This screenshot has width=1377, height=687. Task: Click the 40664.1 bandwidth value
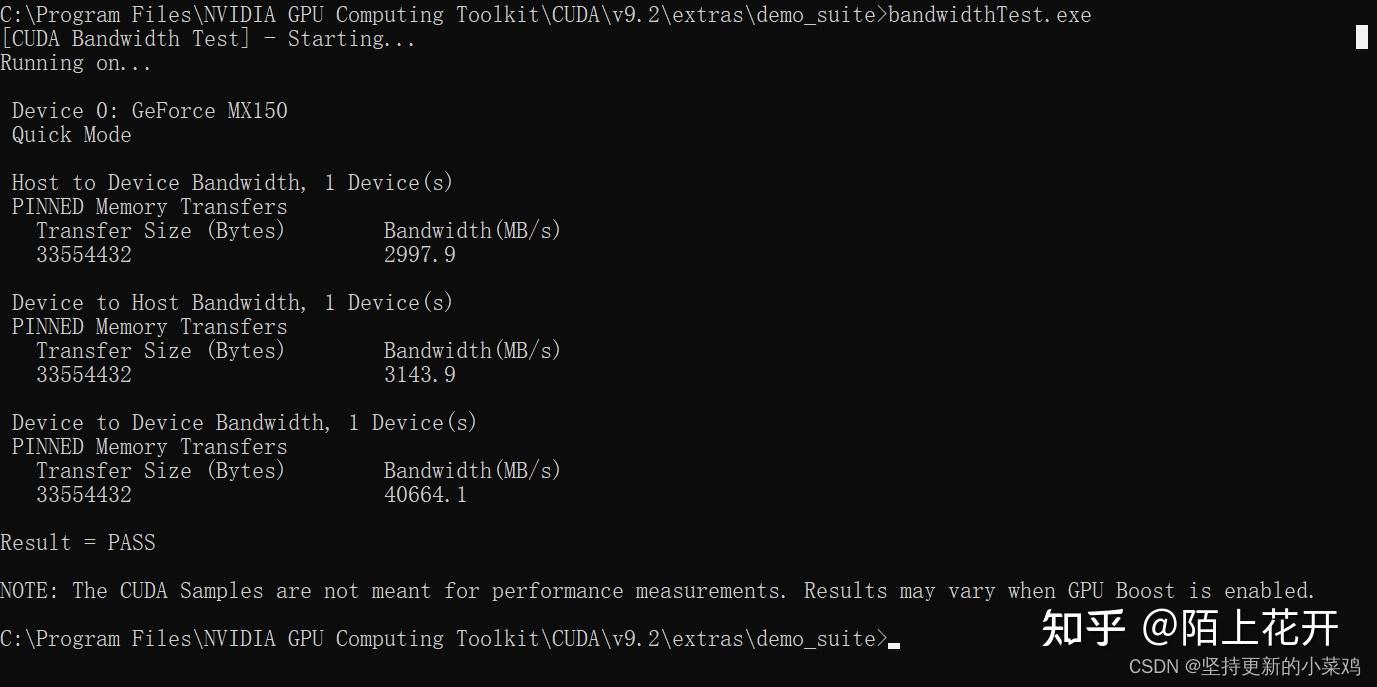click(x=425, y=495)
